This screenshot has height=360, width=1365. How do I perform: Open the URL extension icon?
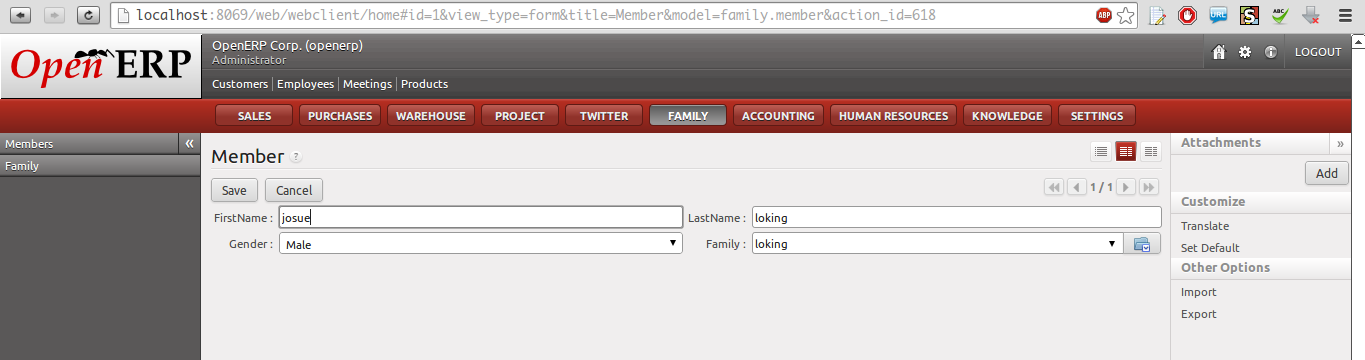coord(1218,15)
